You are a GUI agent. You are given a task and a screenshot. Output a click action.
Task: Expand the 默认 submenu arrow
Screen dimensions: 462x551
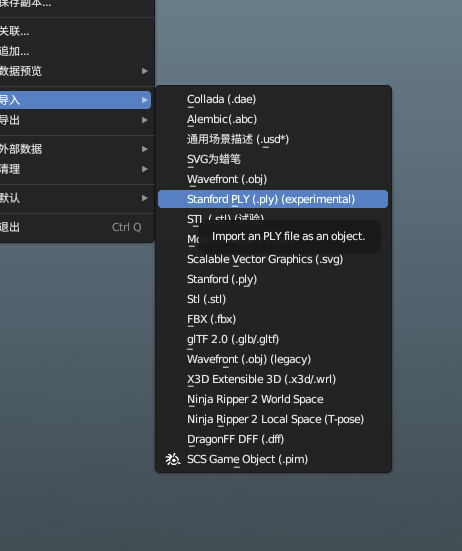(144, 198)
